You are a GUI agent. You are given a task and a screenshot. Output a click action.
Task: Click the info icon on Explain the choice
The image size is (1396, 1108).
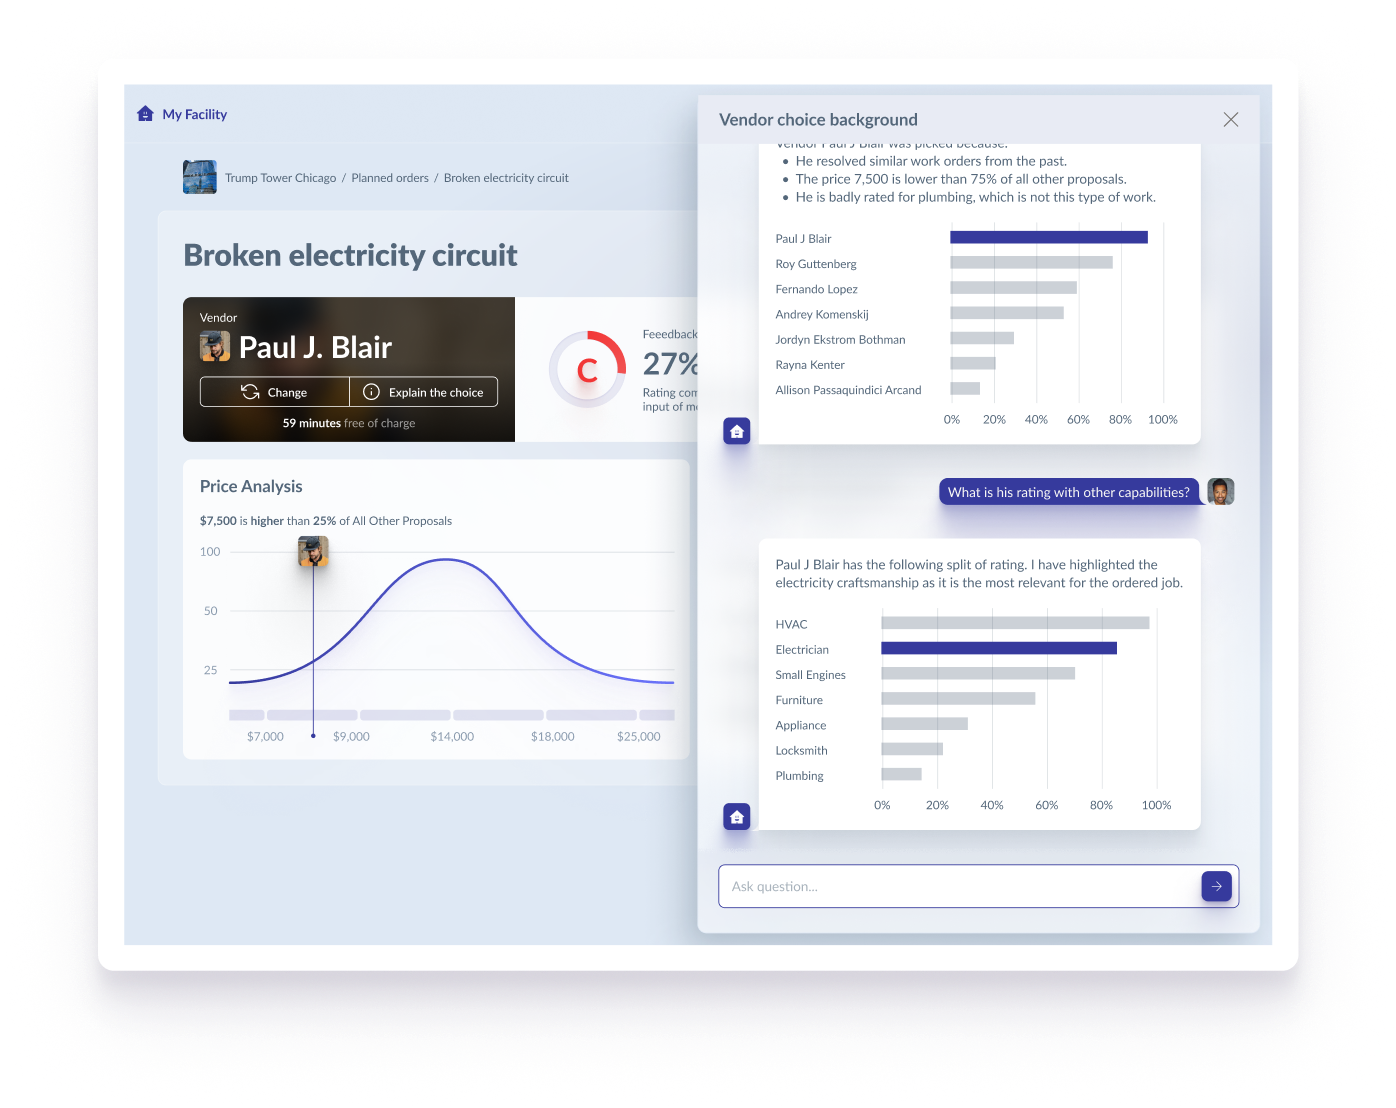[371, 392]
